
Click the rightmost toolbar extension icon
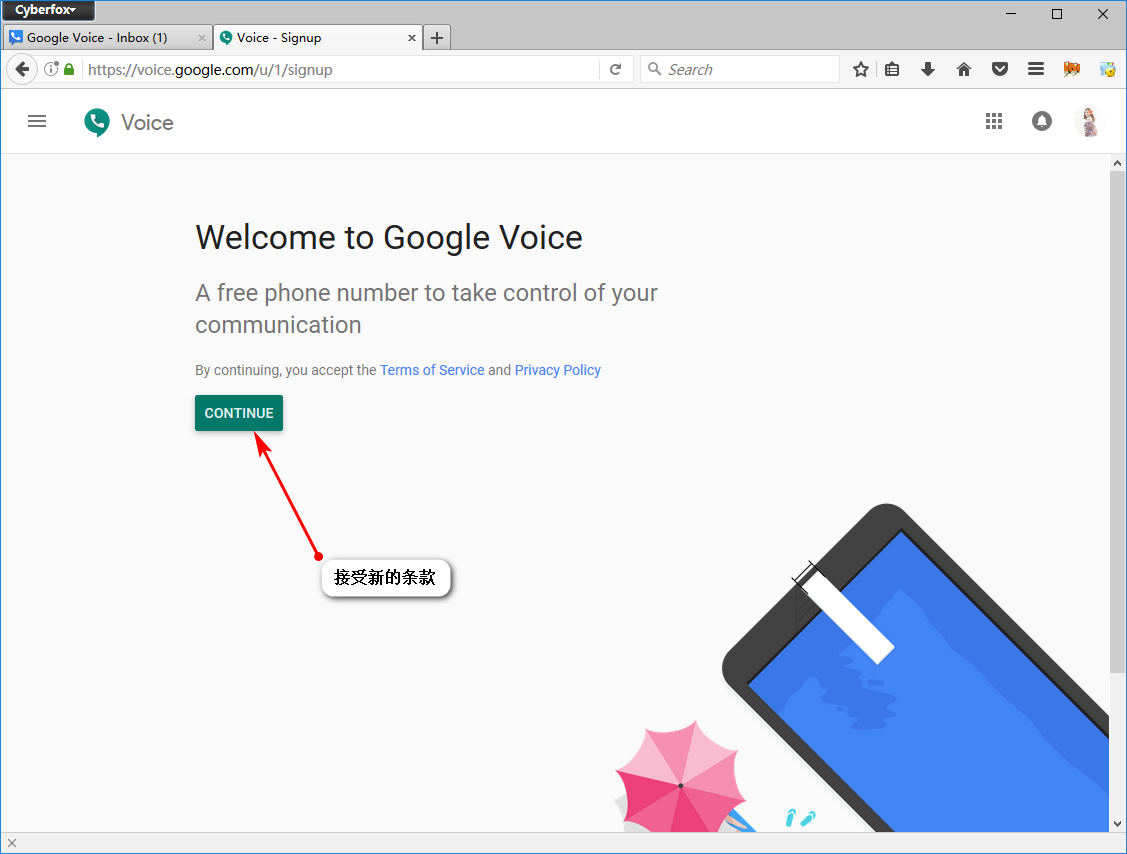(1108, 70)
